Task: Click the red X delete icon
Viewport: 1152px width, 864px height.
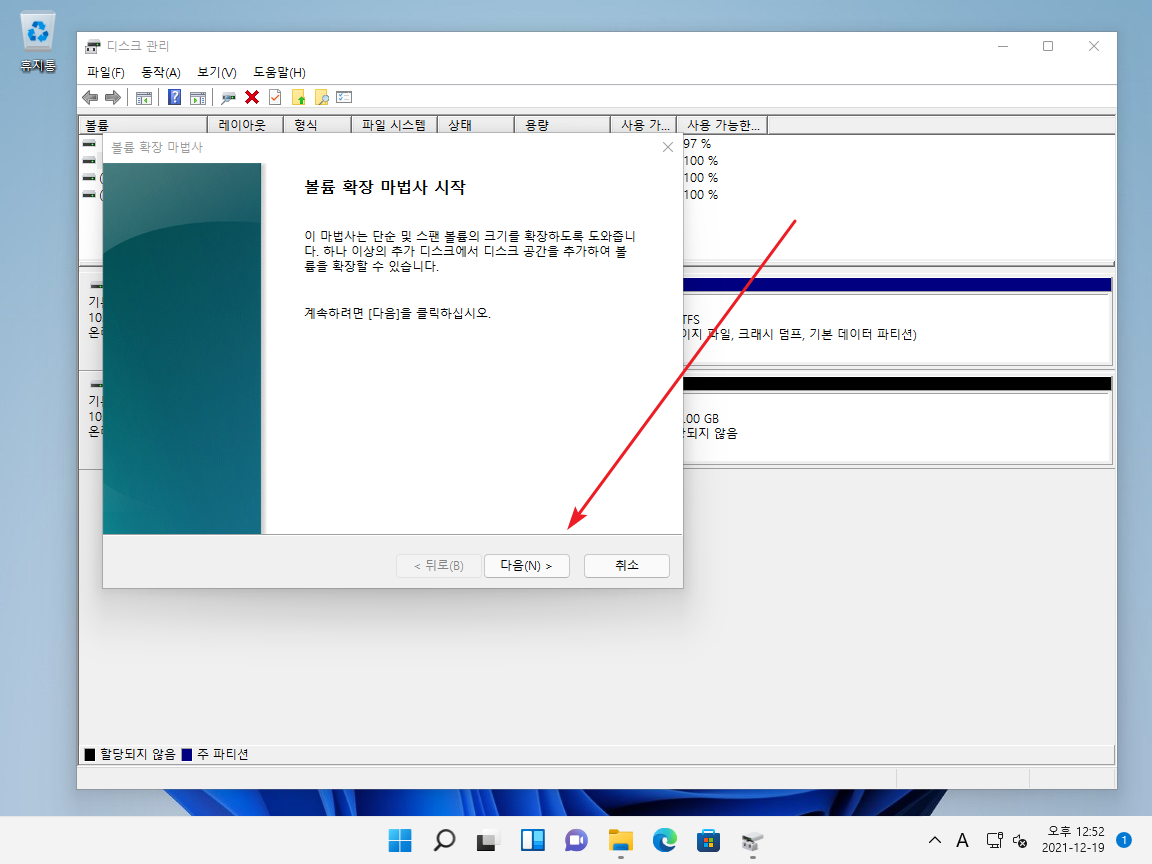Action: [252, 97]
